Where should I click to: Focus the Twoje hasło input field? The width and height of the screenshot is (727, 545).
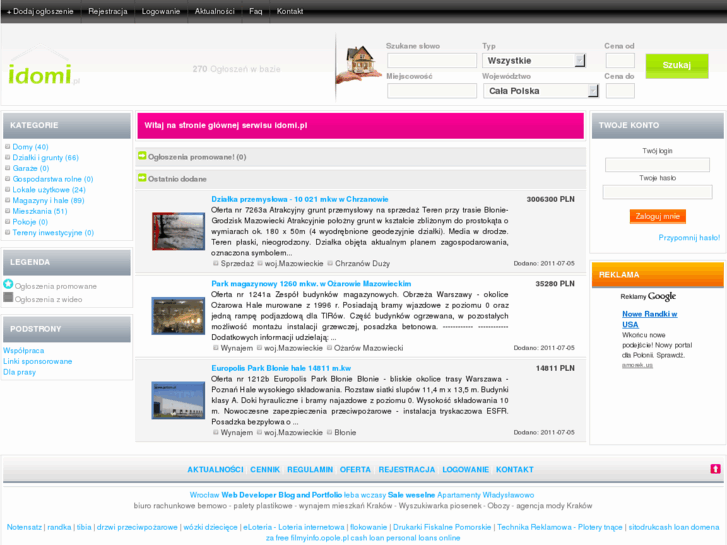tap(657, 192)
